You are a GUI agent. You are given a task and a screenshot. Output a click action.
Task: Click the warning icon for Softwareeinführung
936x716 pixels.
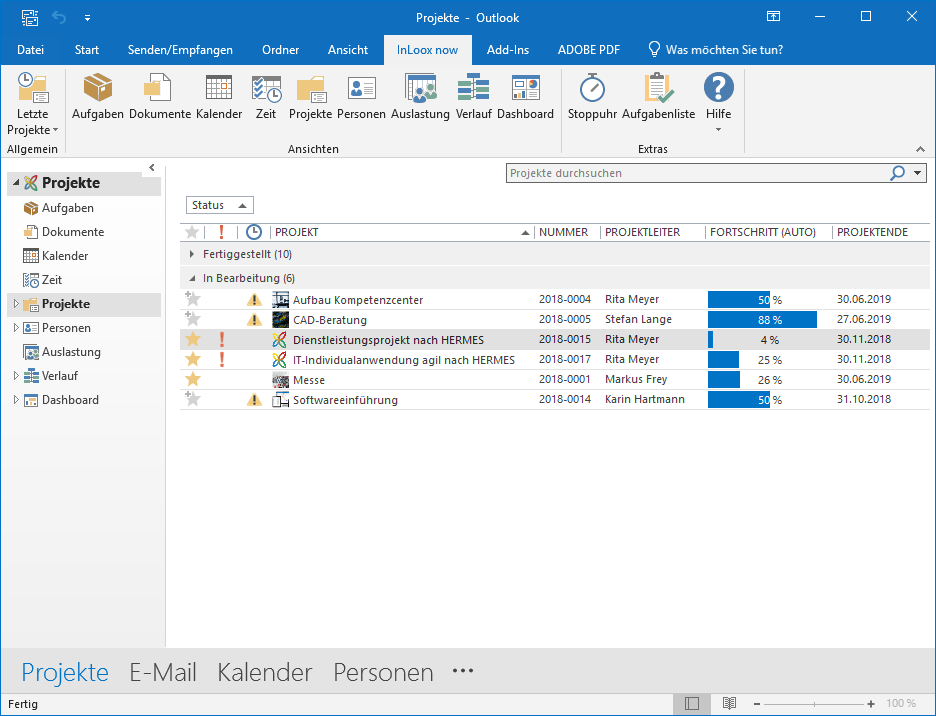pos(254,400)
